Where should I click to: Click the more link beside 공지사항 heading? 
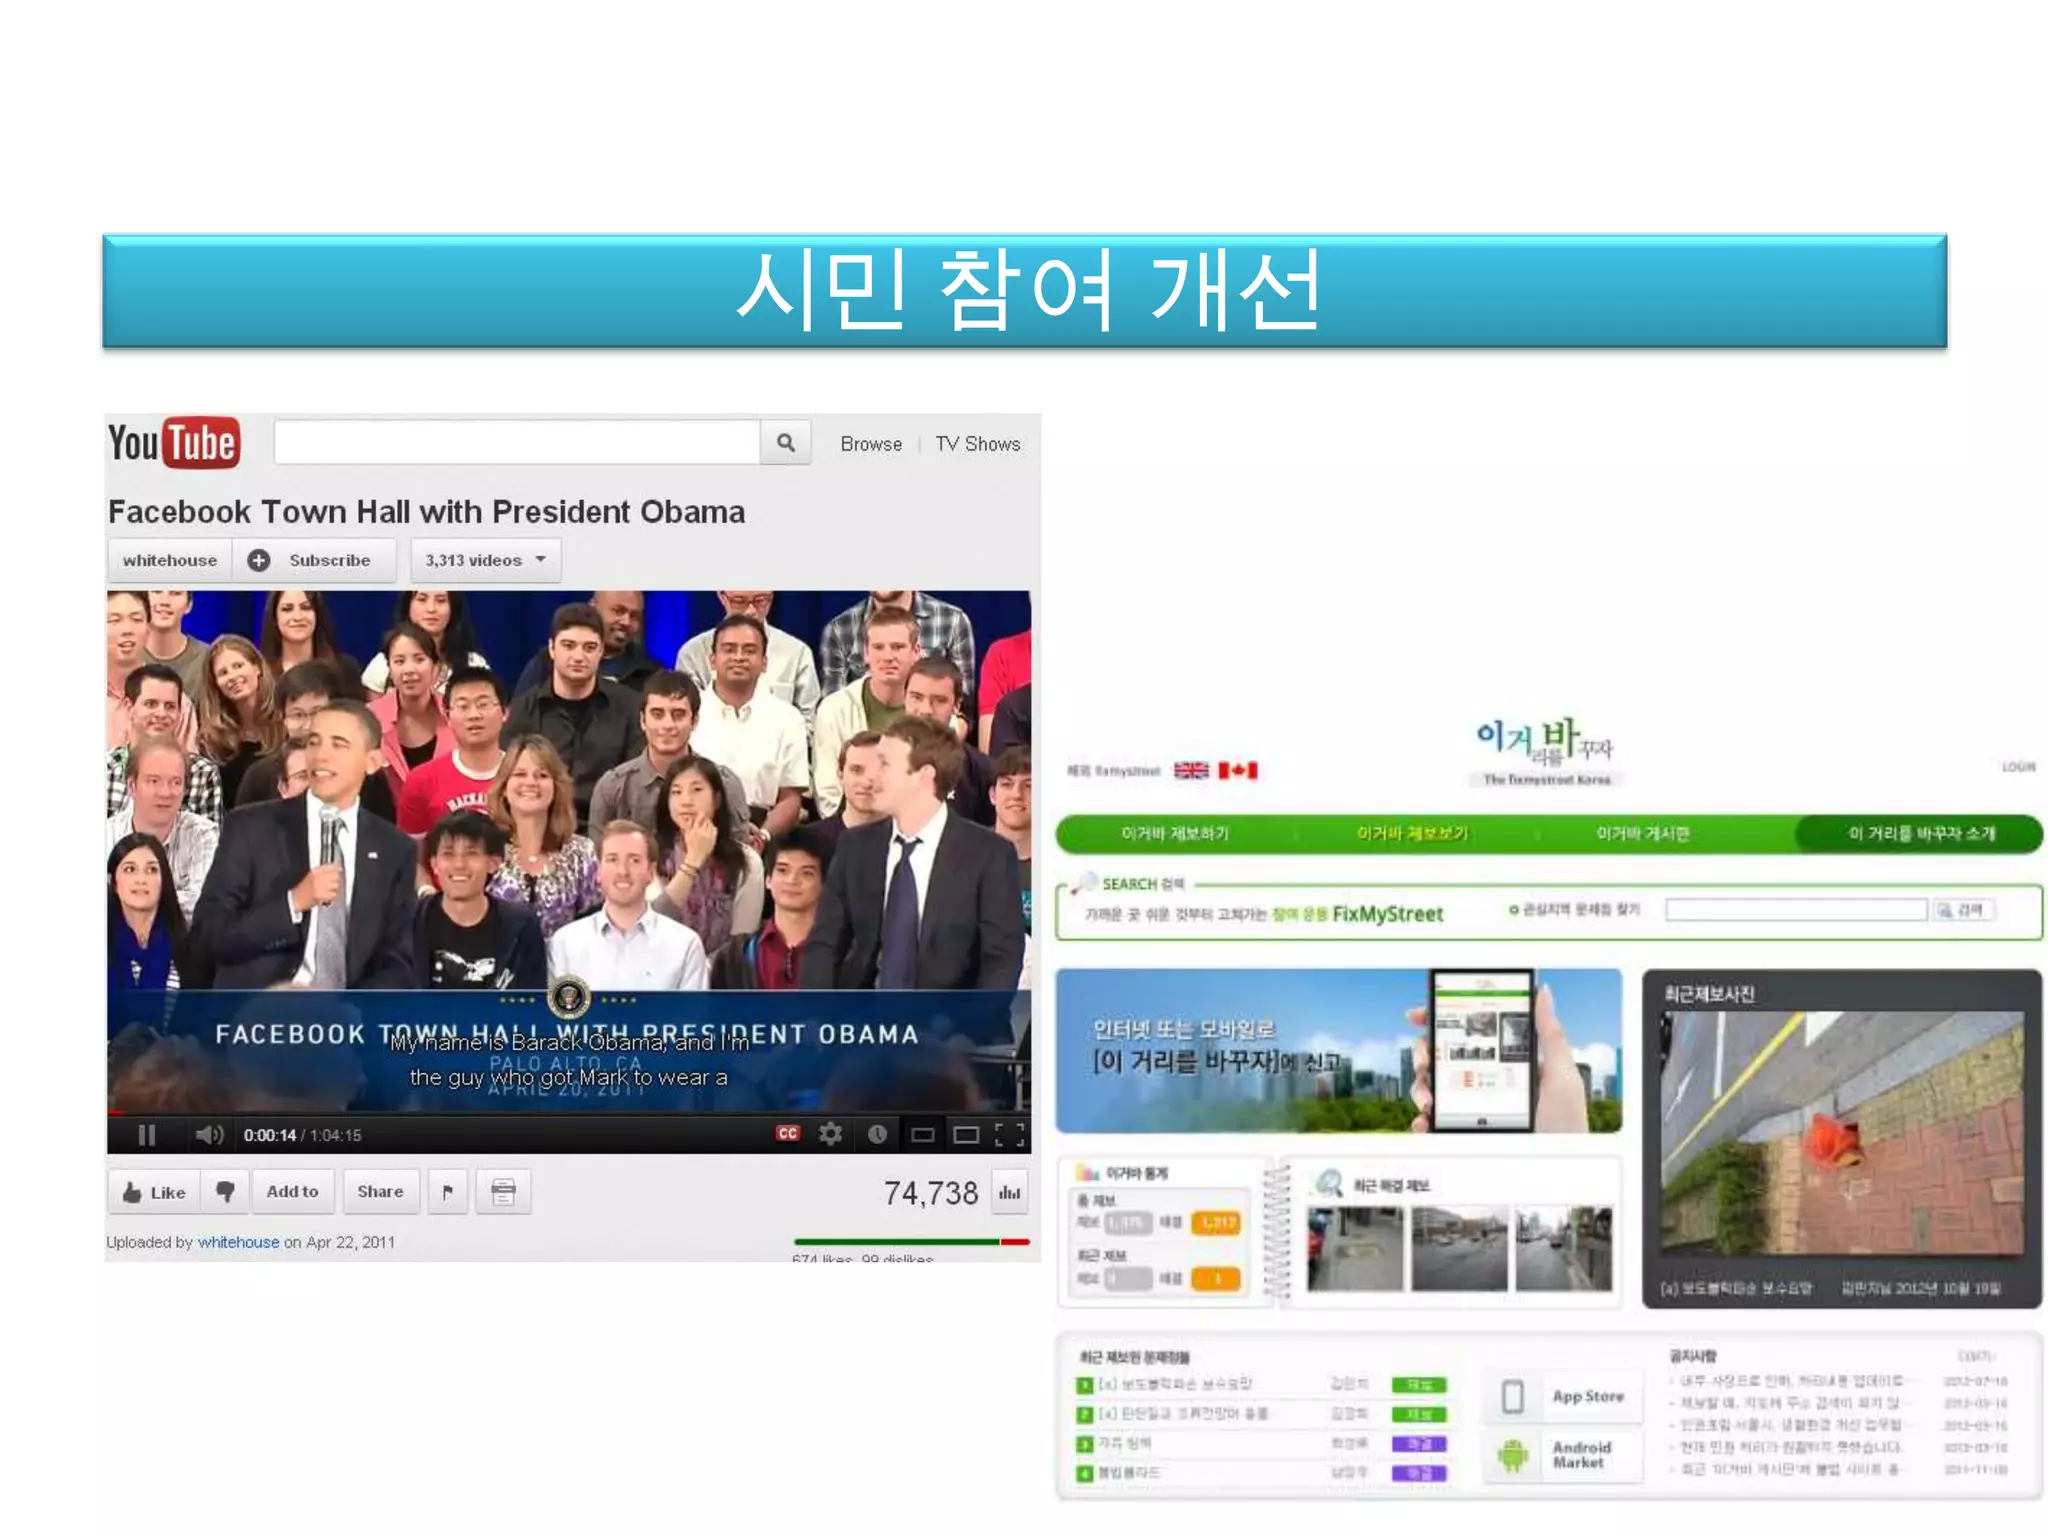pyautogui.click(x=1976, y=1356)
